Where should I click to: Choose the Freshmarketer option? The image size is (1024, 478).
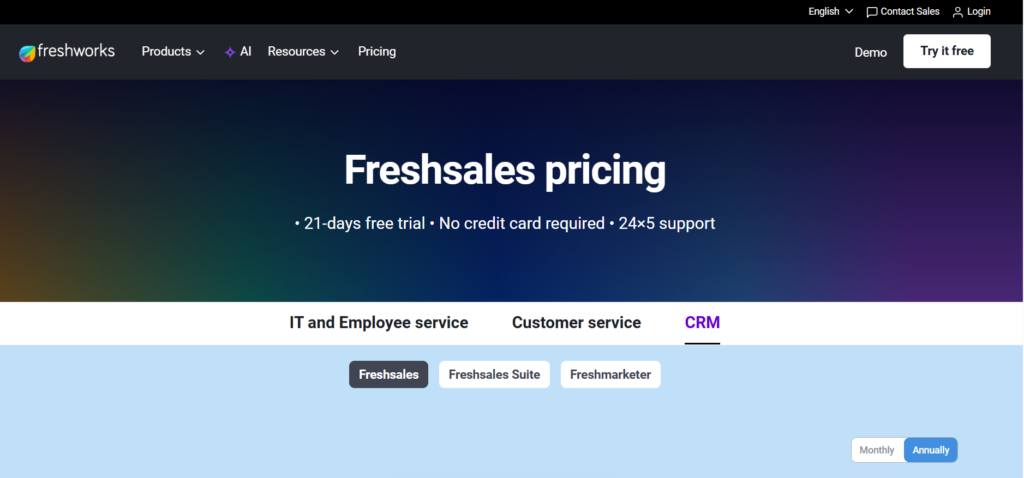coord(610,375)
